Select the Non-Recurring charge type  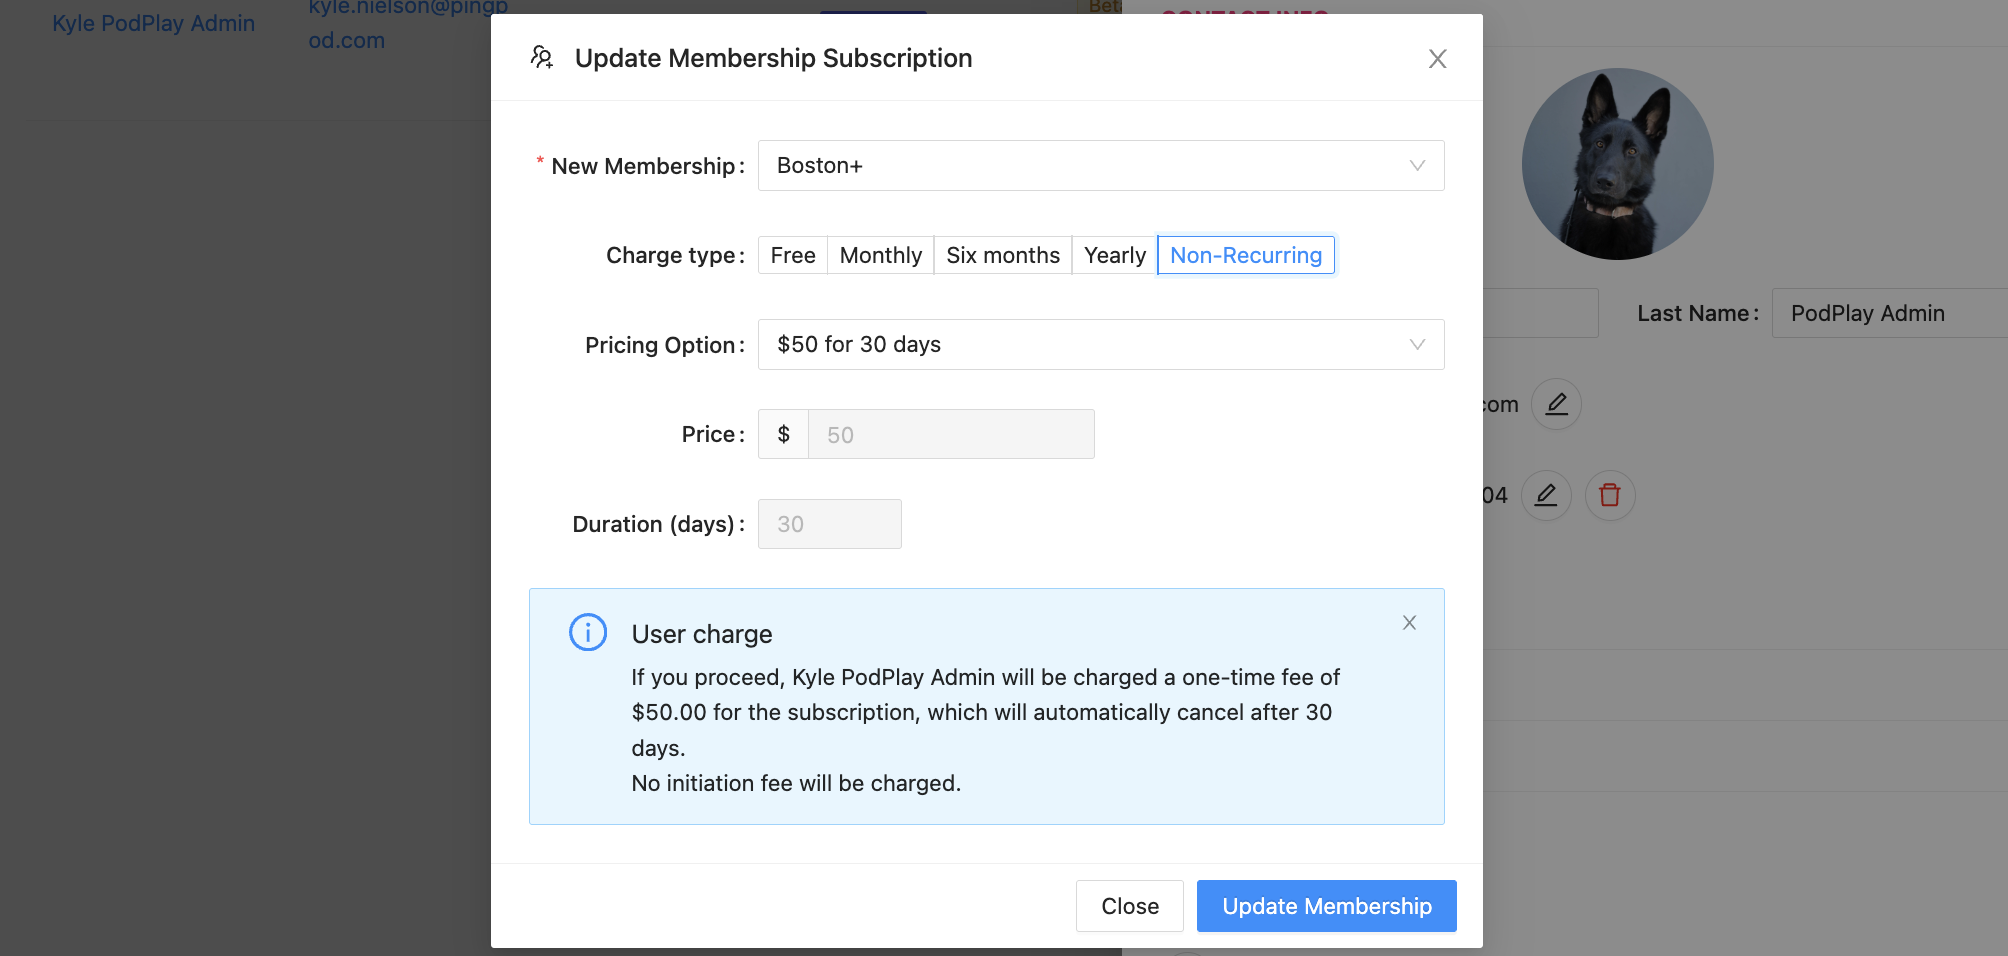point(1245,255)
